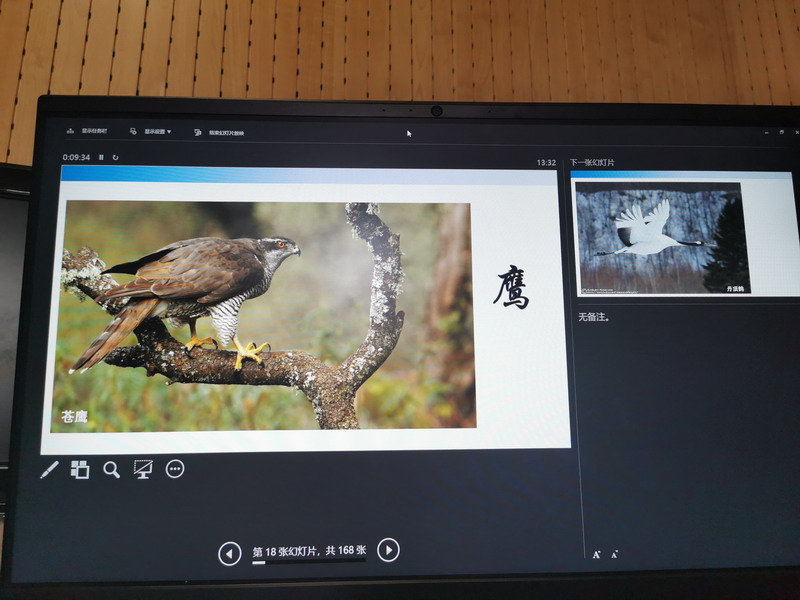Click the slide counter text 第 18 张幻灯片

[x=308, y=551]
